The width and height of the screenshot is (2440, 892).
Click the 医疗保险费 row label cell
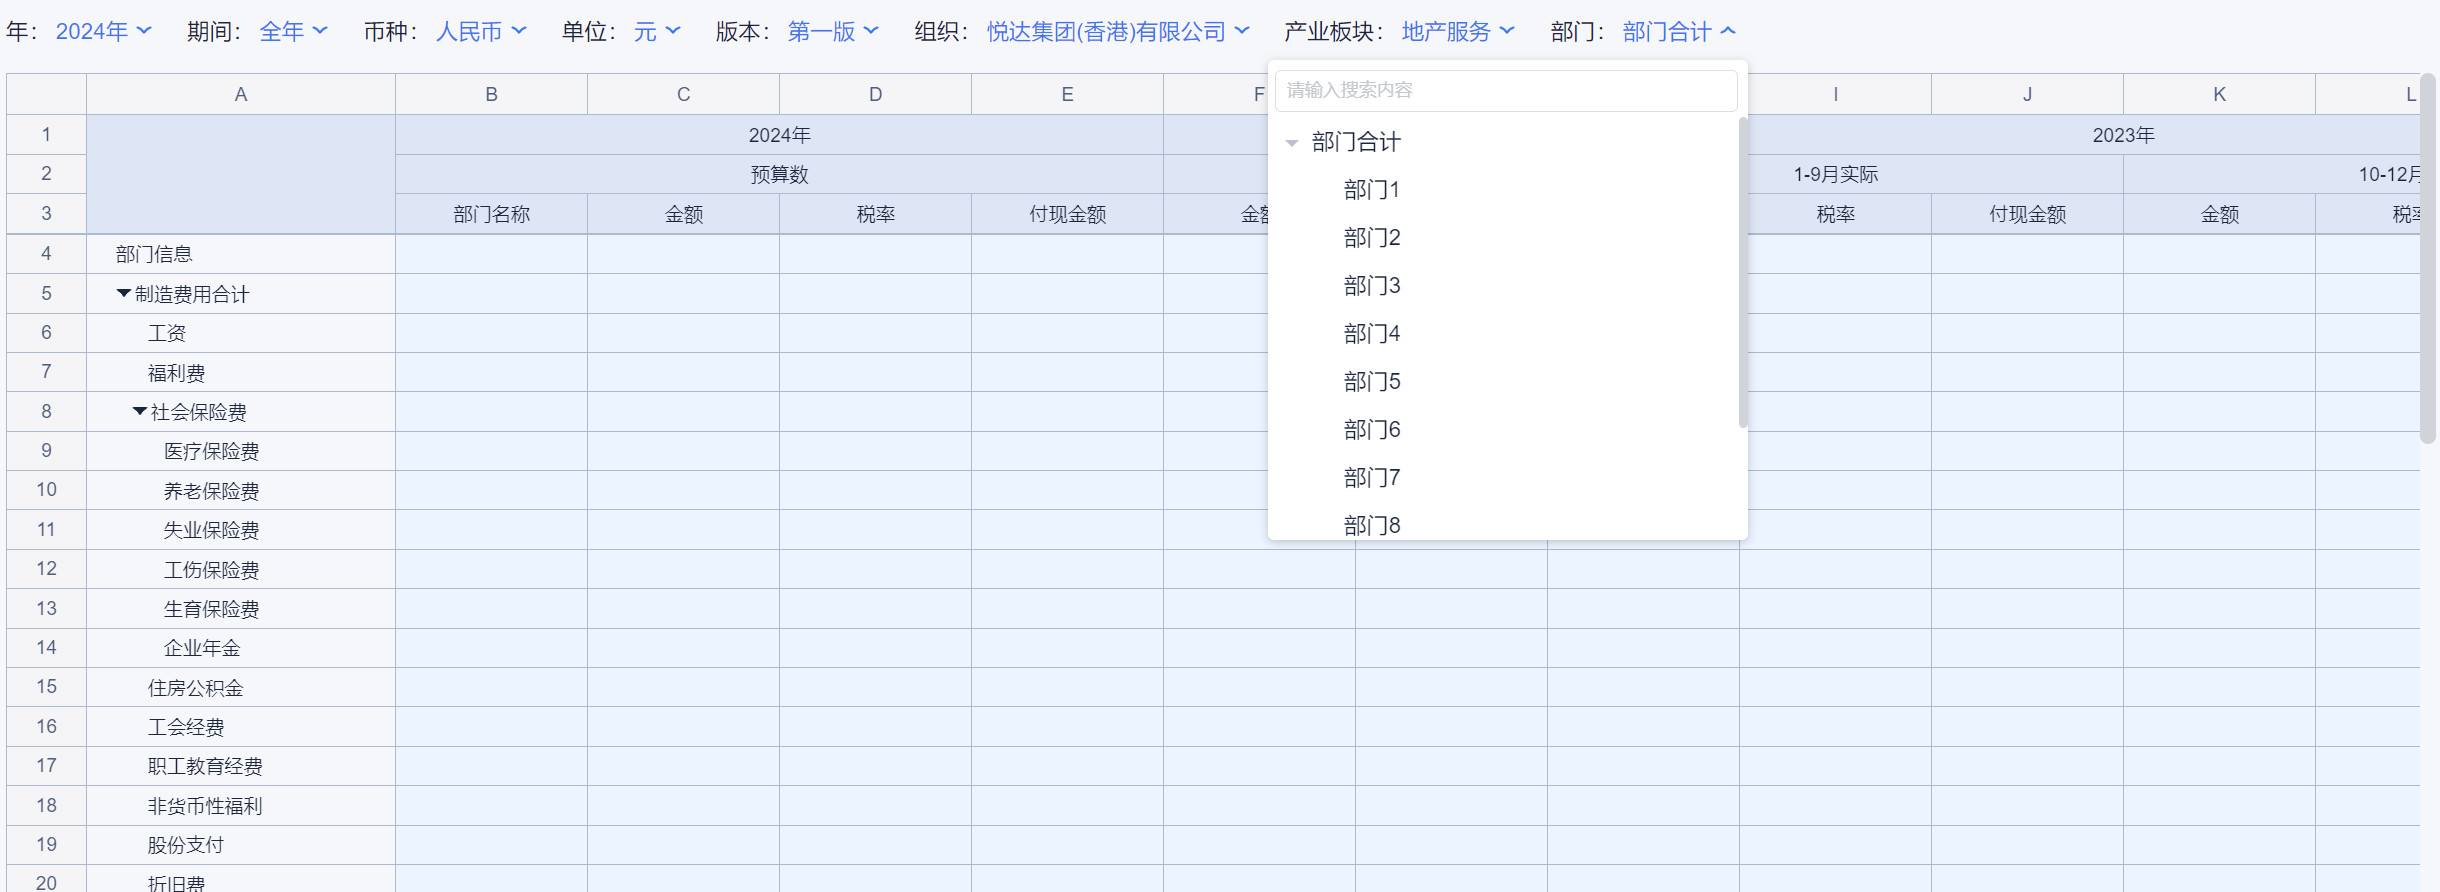[x=211, y=451]
